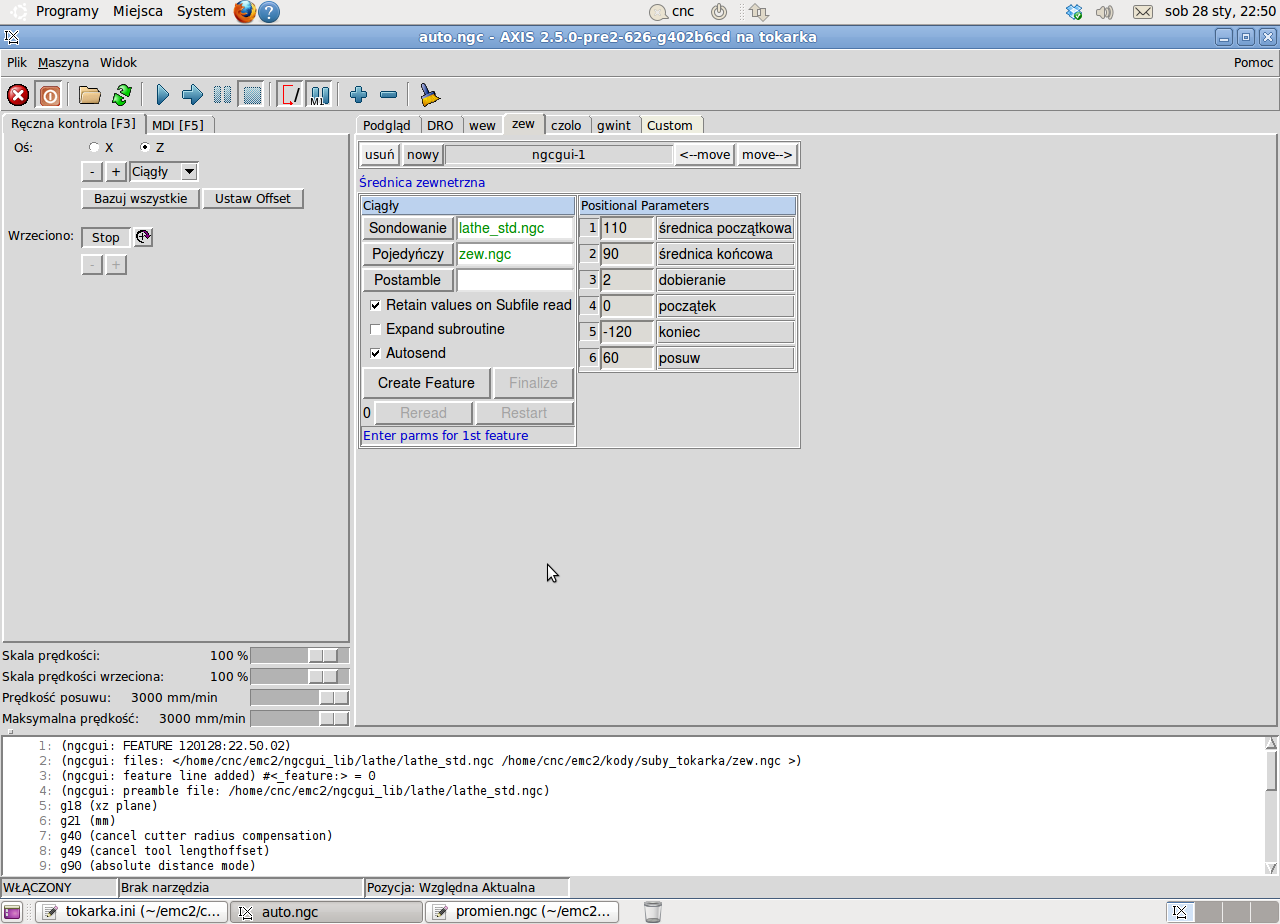The height and width of the screenshot is (924, 1280).
Task: Open the czolo tab
Action: tap(566, 125)
